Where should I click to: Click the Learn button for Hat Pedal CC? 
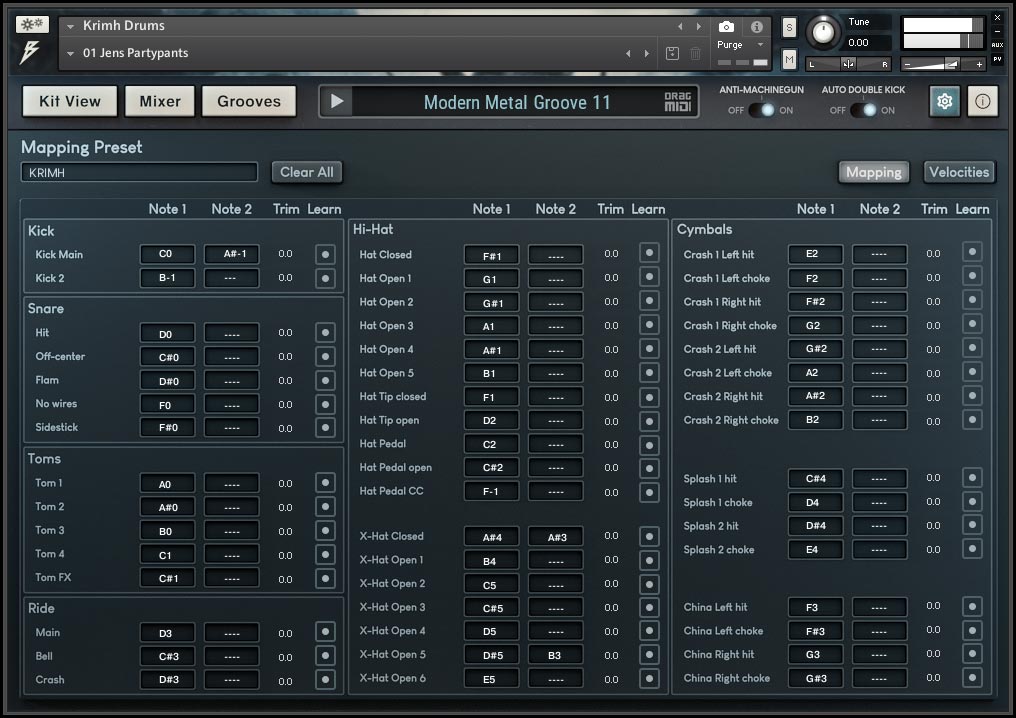point(649,492)
